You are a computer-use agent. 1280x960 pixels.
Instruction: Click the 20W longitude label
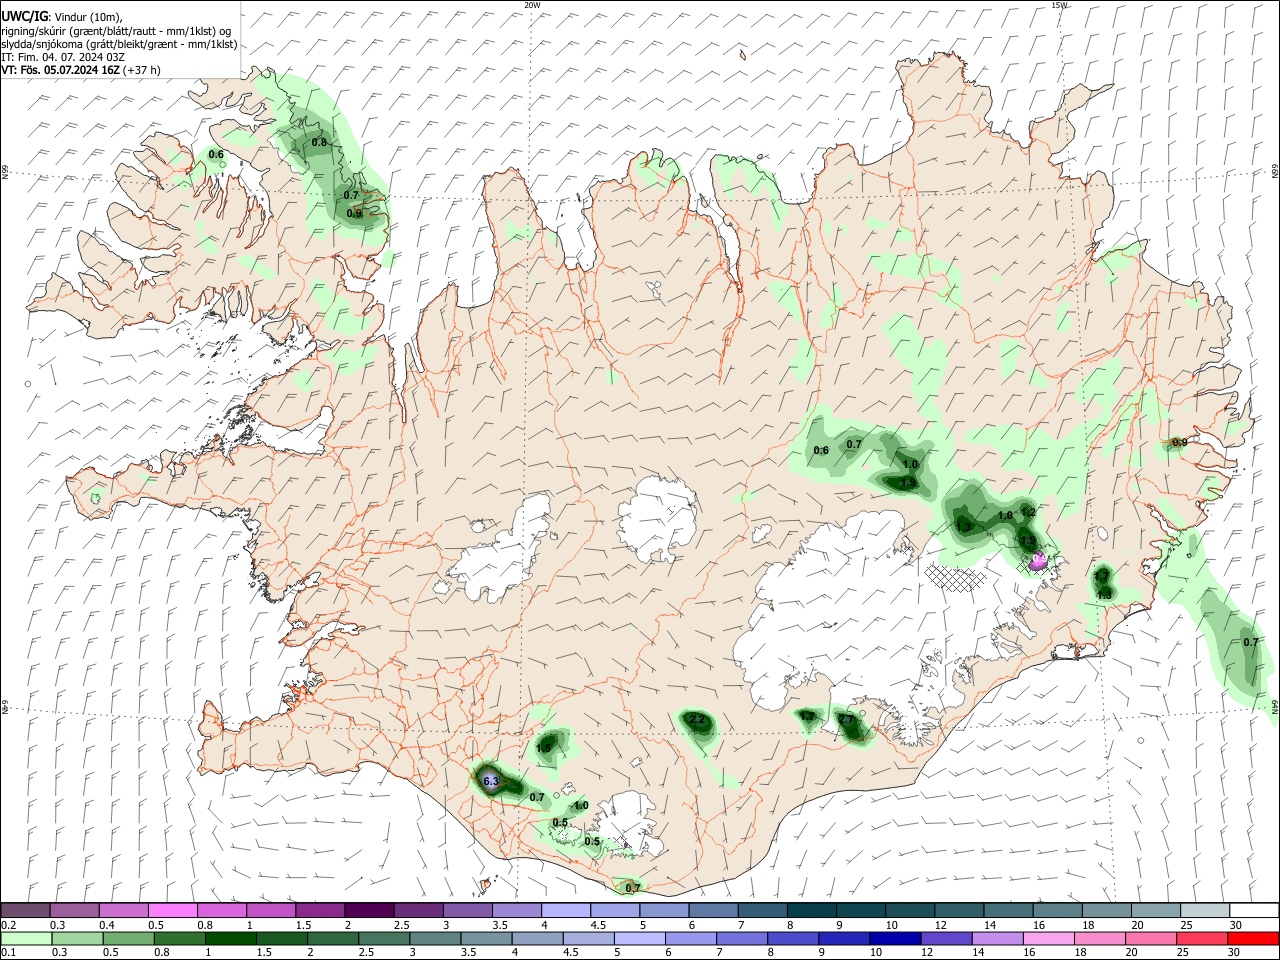tap(532, 5)
